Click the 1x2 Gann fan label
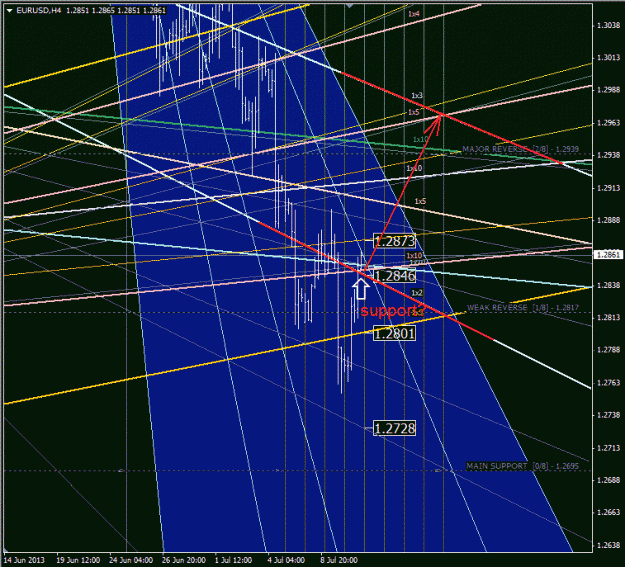625x567 pixels. click(417, 293)
